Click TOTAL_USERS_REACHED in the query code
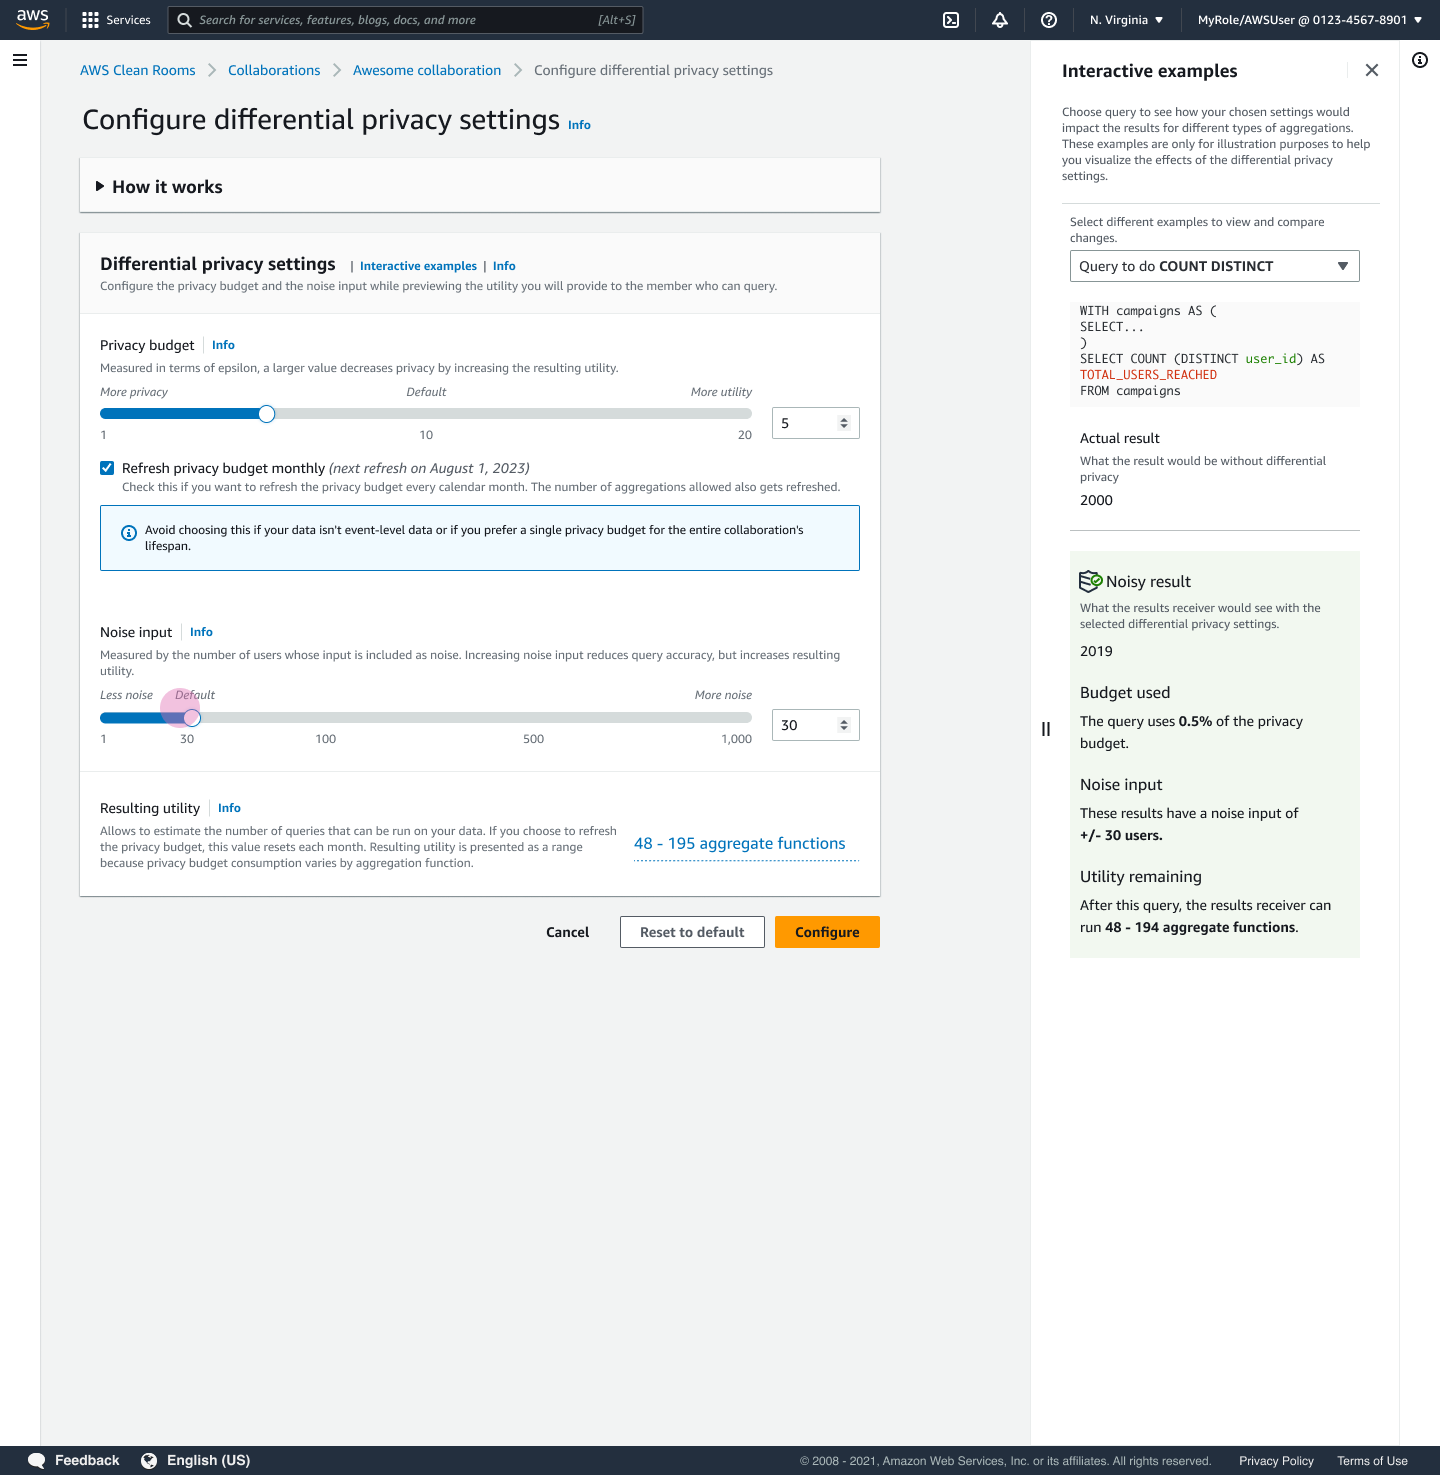1440x1475 pixels. [x=1148, y=375]
